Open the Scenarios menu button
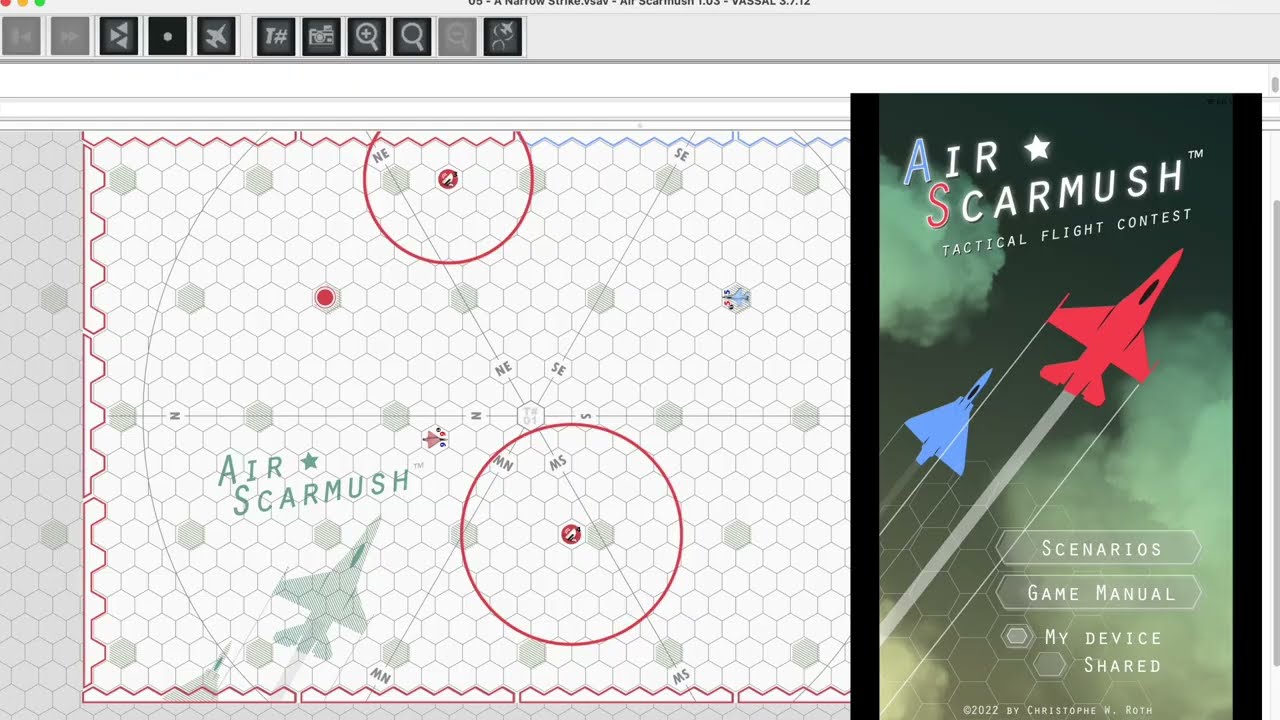The height and width of the screenshot is (720, 1280). click(1099, 548)
